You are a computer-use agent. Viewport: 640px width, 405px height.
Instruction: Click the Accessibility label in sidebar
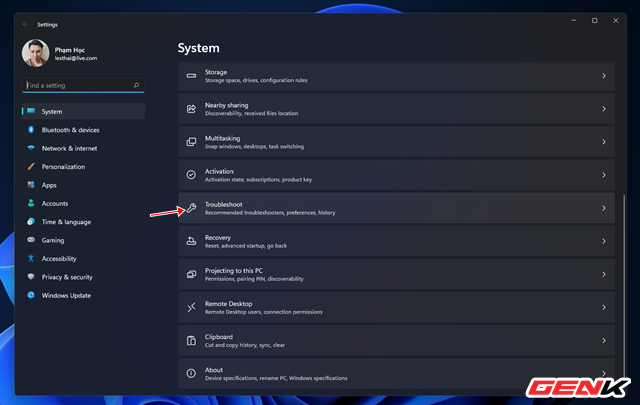59,259
